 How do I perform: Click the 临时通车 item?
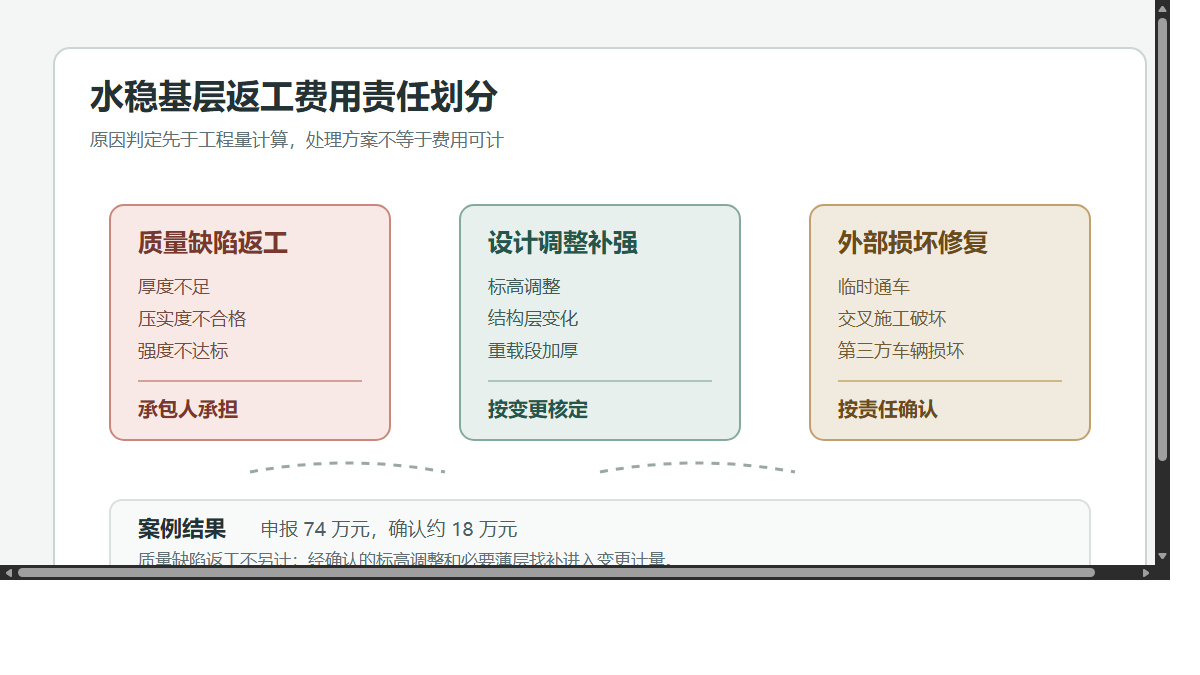874,287
